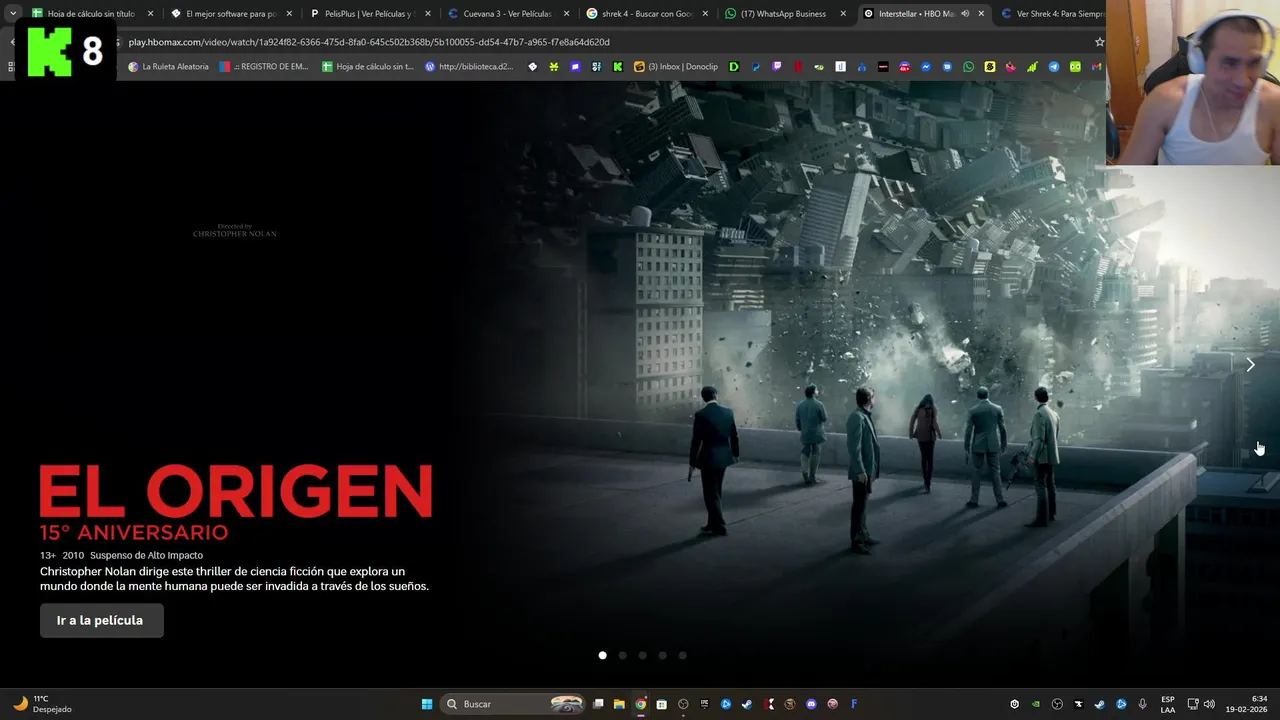The width and height of the screenshot is (1280, 720).
Task: Close the WhatsApp Business tab
Action: (842, 14)
